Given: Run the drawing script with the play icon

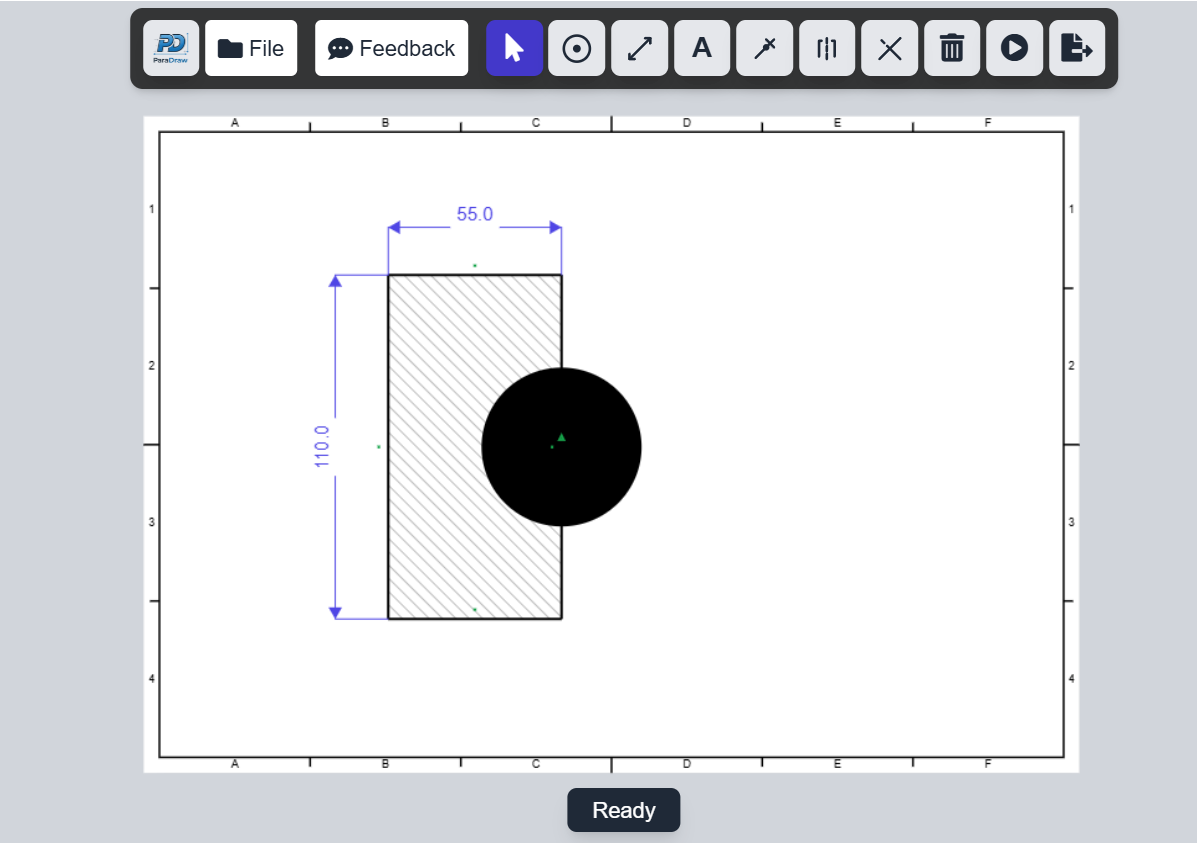Looking at the screenshot, I should pyautogui.click(x=1014, y=48).
